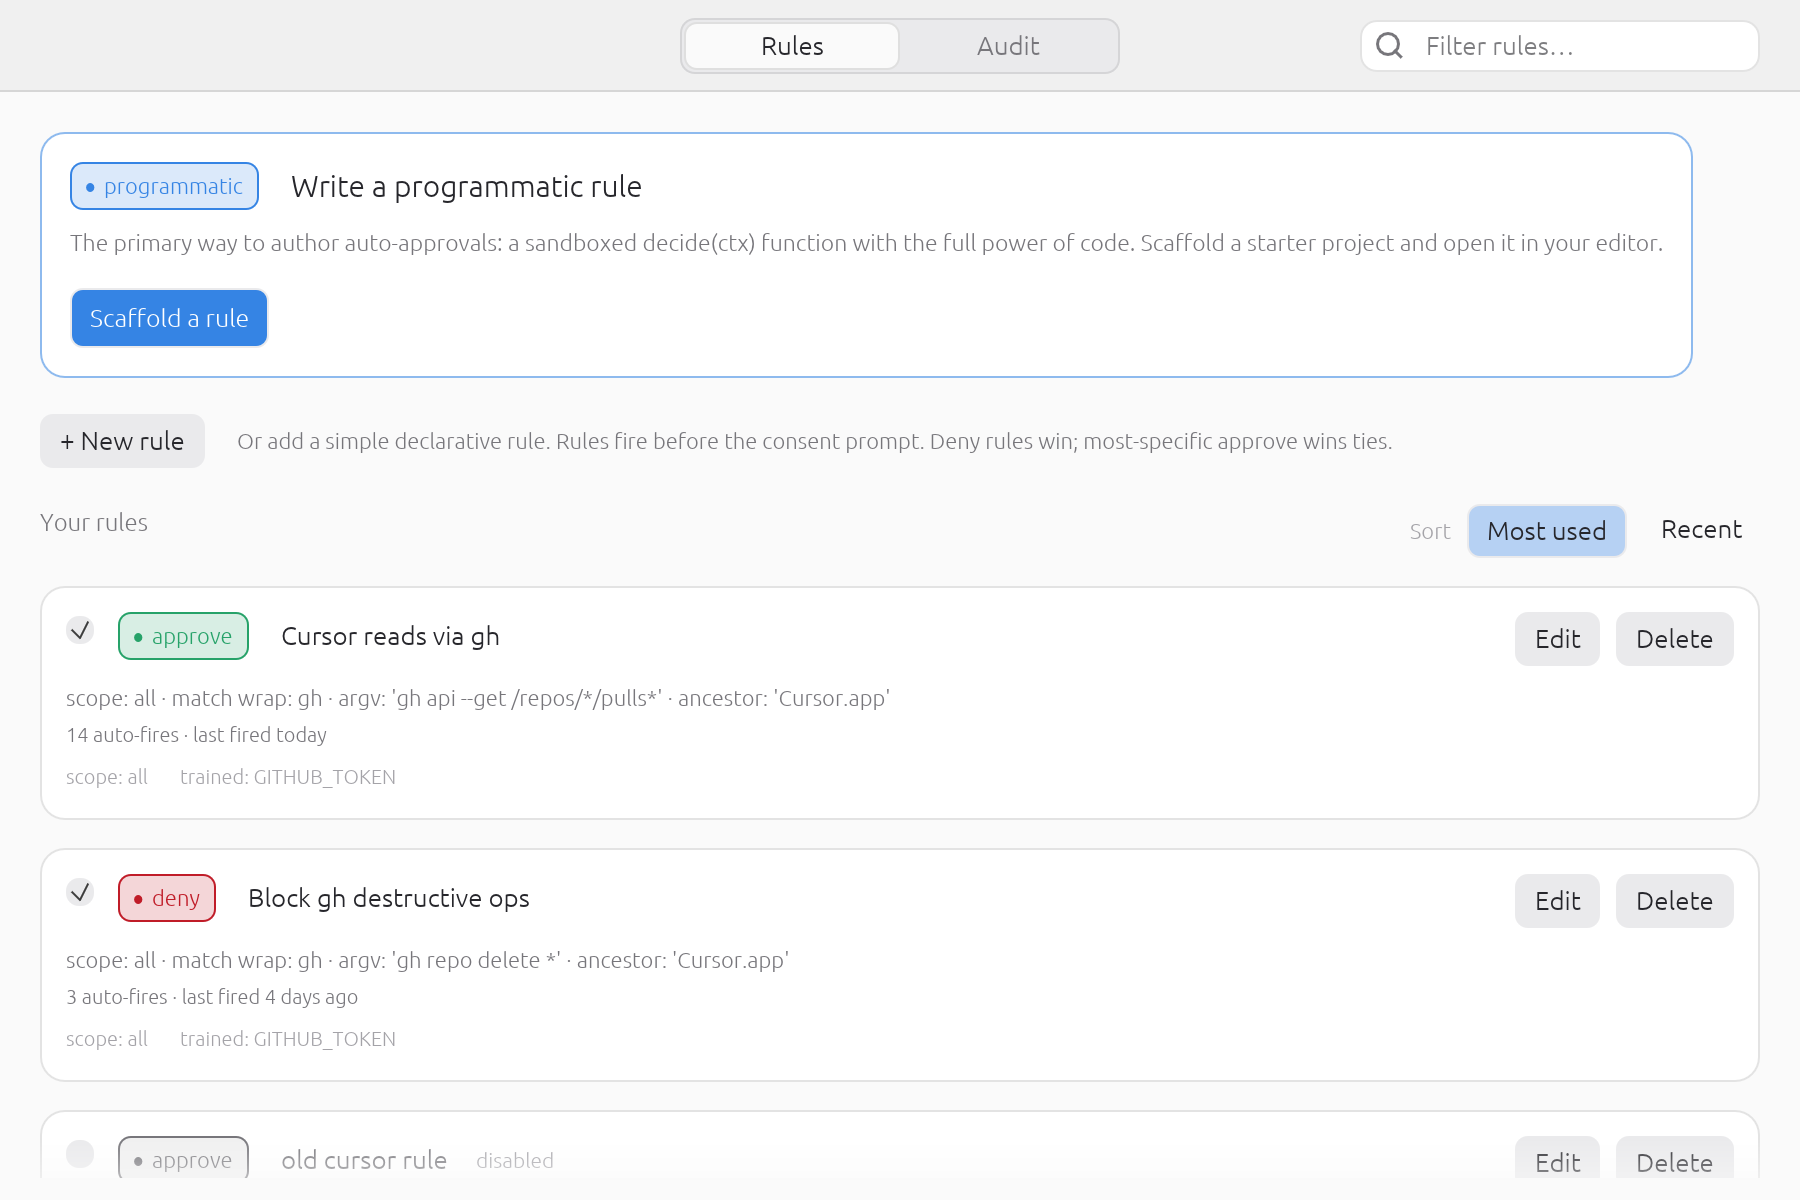Viewport: 1800px width, 1200px height.
Task: Toggle the Block gh destructive ops checkbox
Action: (x=80, y=892)
